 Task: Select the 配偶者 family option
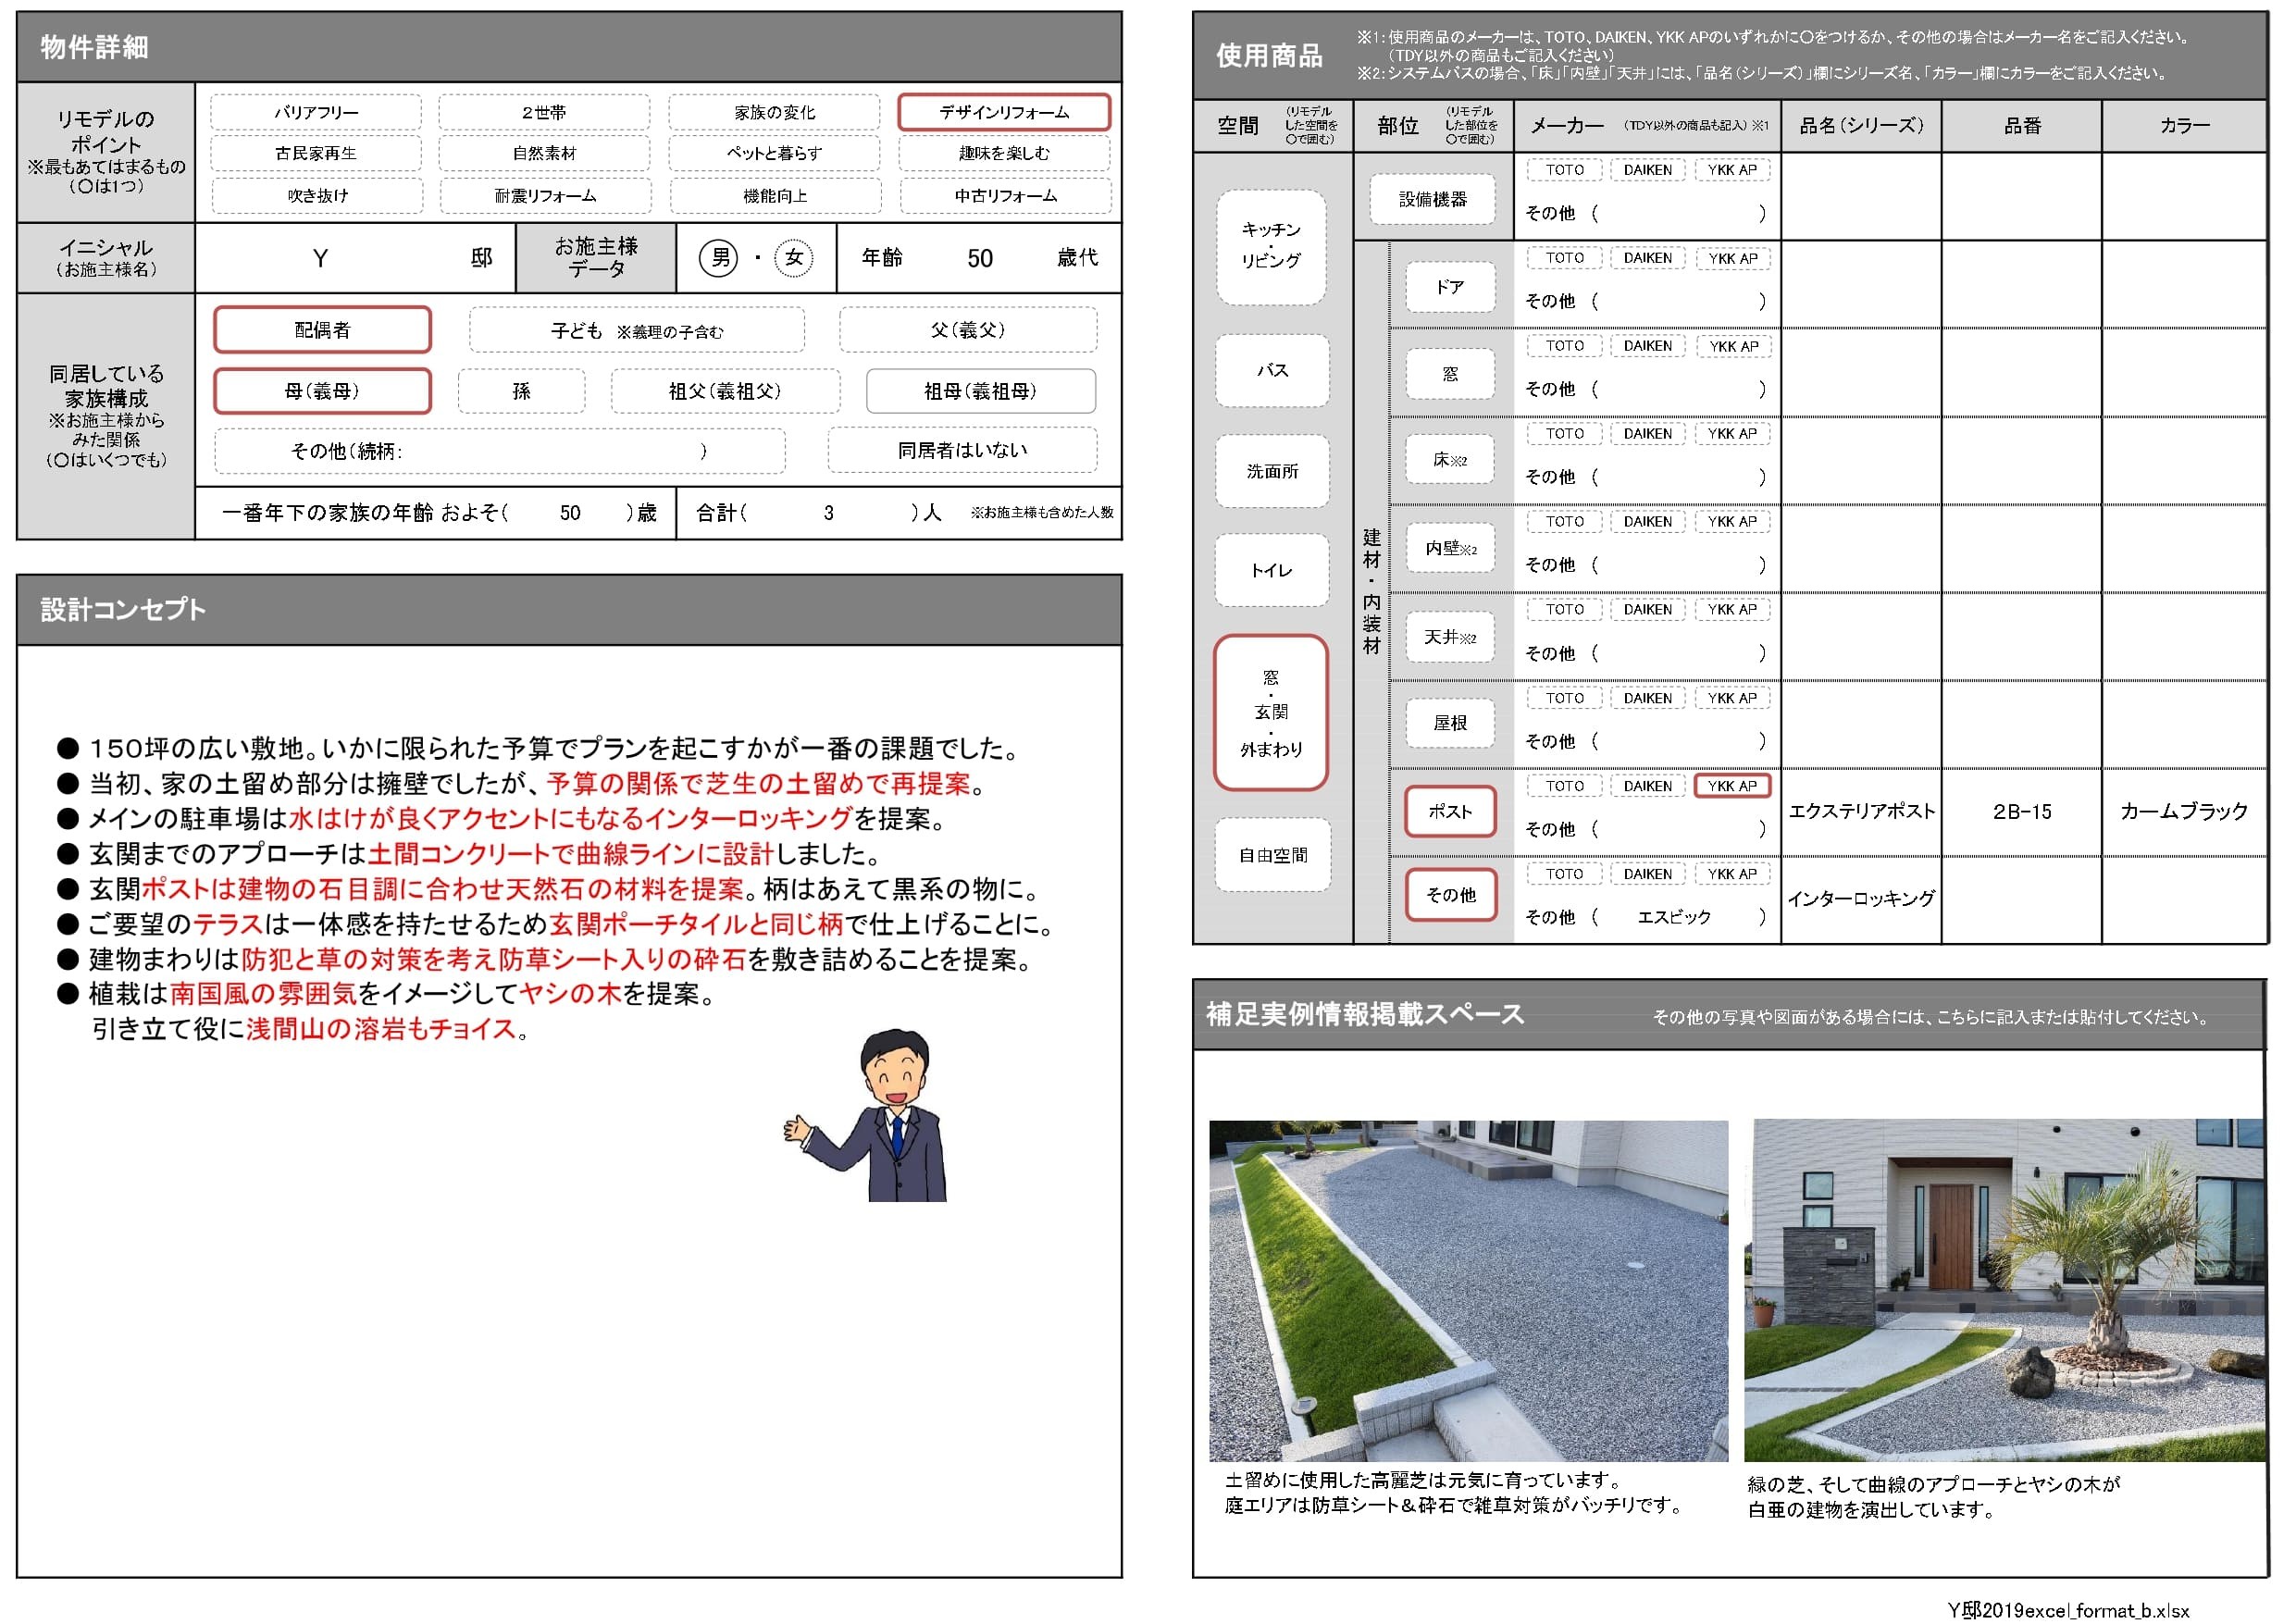(x=322, y=330)
